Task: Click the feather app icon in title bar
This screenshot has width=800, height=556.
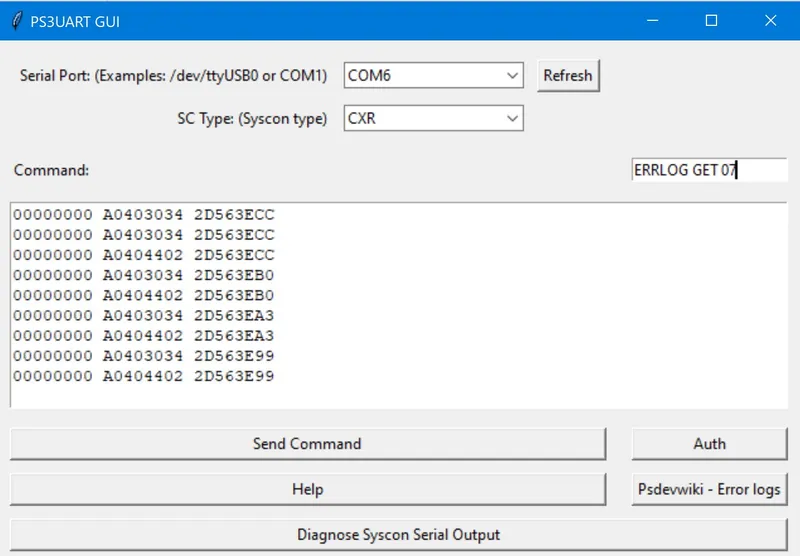Action: coord(17,20)
